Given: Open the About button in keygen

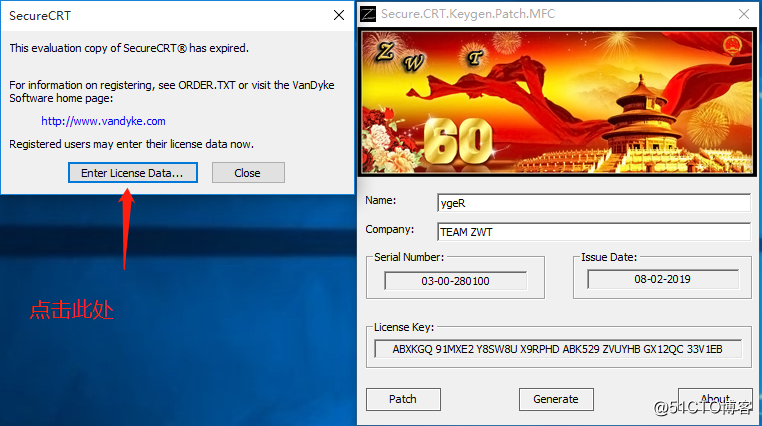Looking at the screenshot, I should [x=715, y=399].
